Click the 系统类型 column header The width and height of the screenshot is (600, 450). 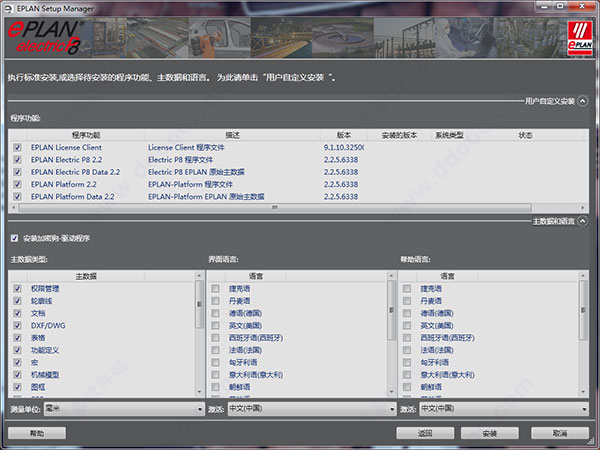pyautogui.click(x=449, y=135)
